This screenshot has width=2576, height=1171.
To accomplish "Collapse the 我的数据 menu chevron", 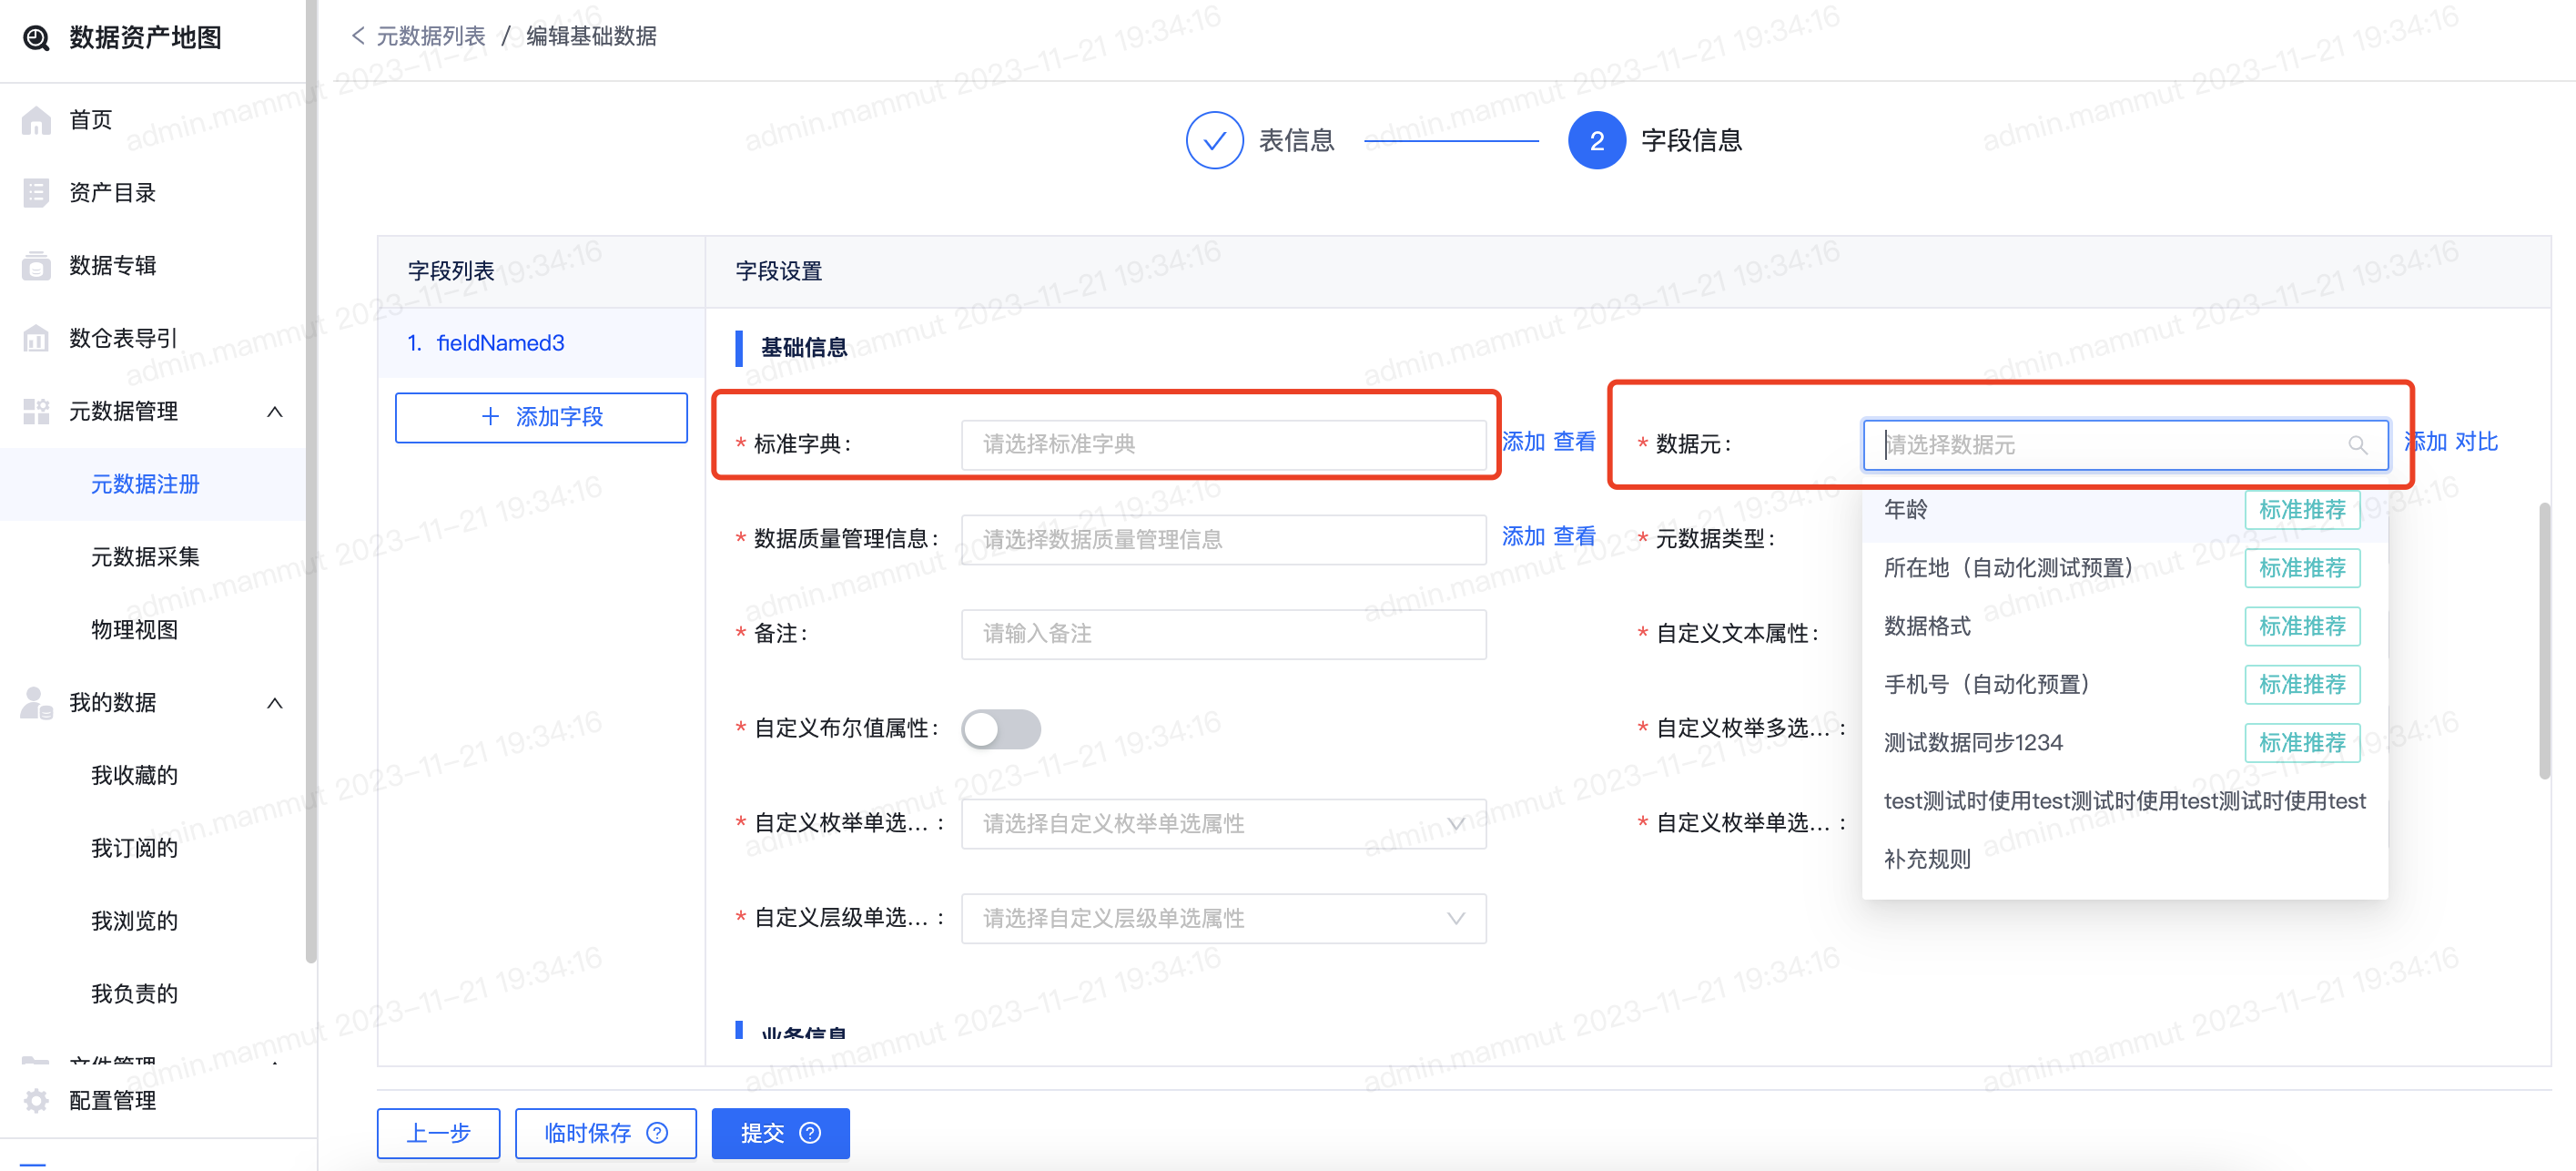I will click(275, 703).
